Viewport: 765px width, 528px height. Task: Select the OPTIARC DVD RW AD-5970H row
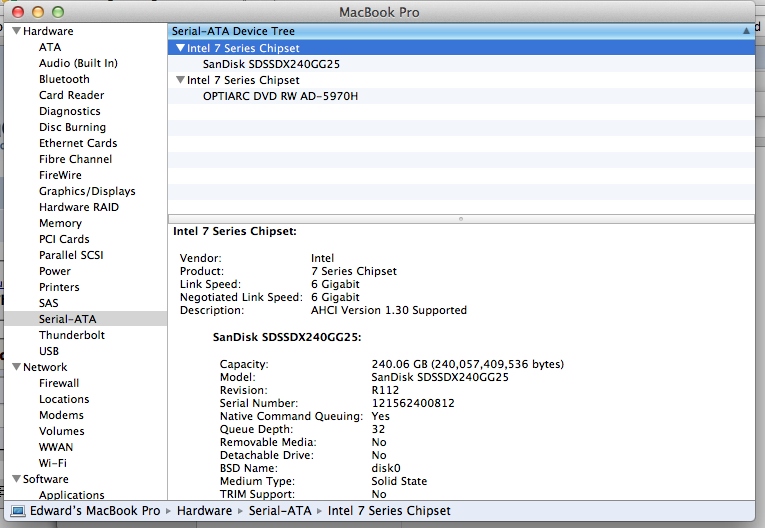click(x=461, y=96)
